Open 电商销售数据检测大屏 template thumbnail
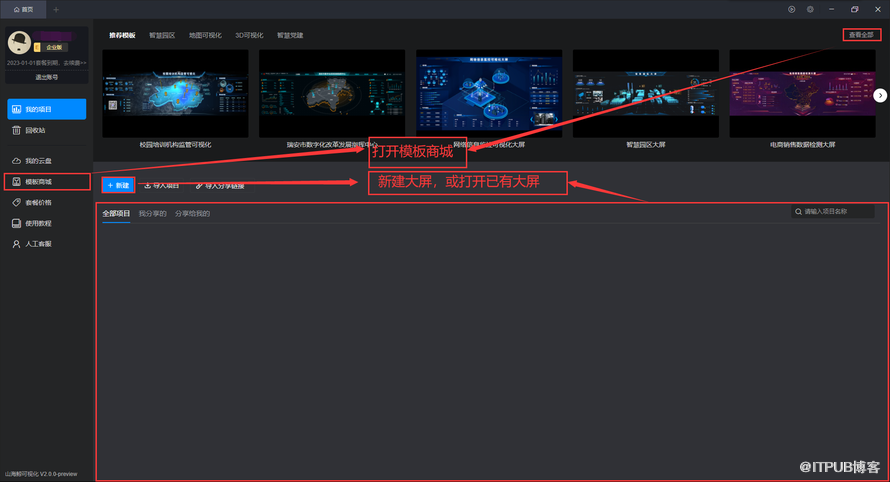Screen dimensions: 890x482 tap(802, 94)
